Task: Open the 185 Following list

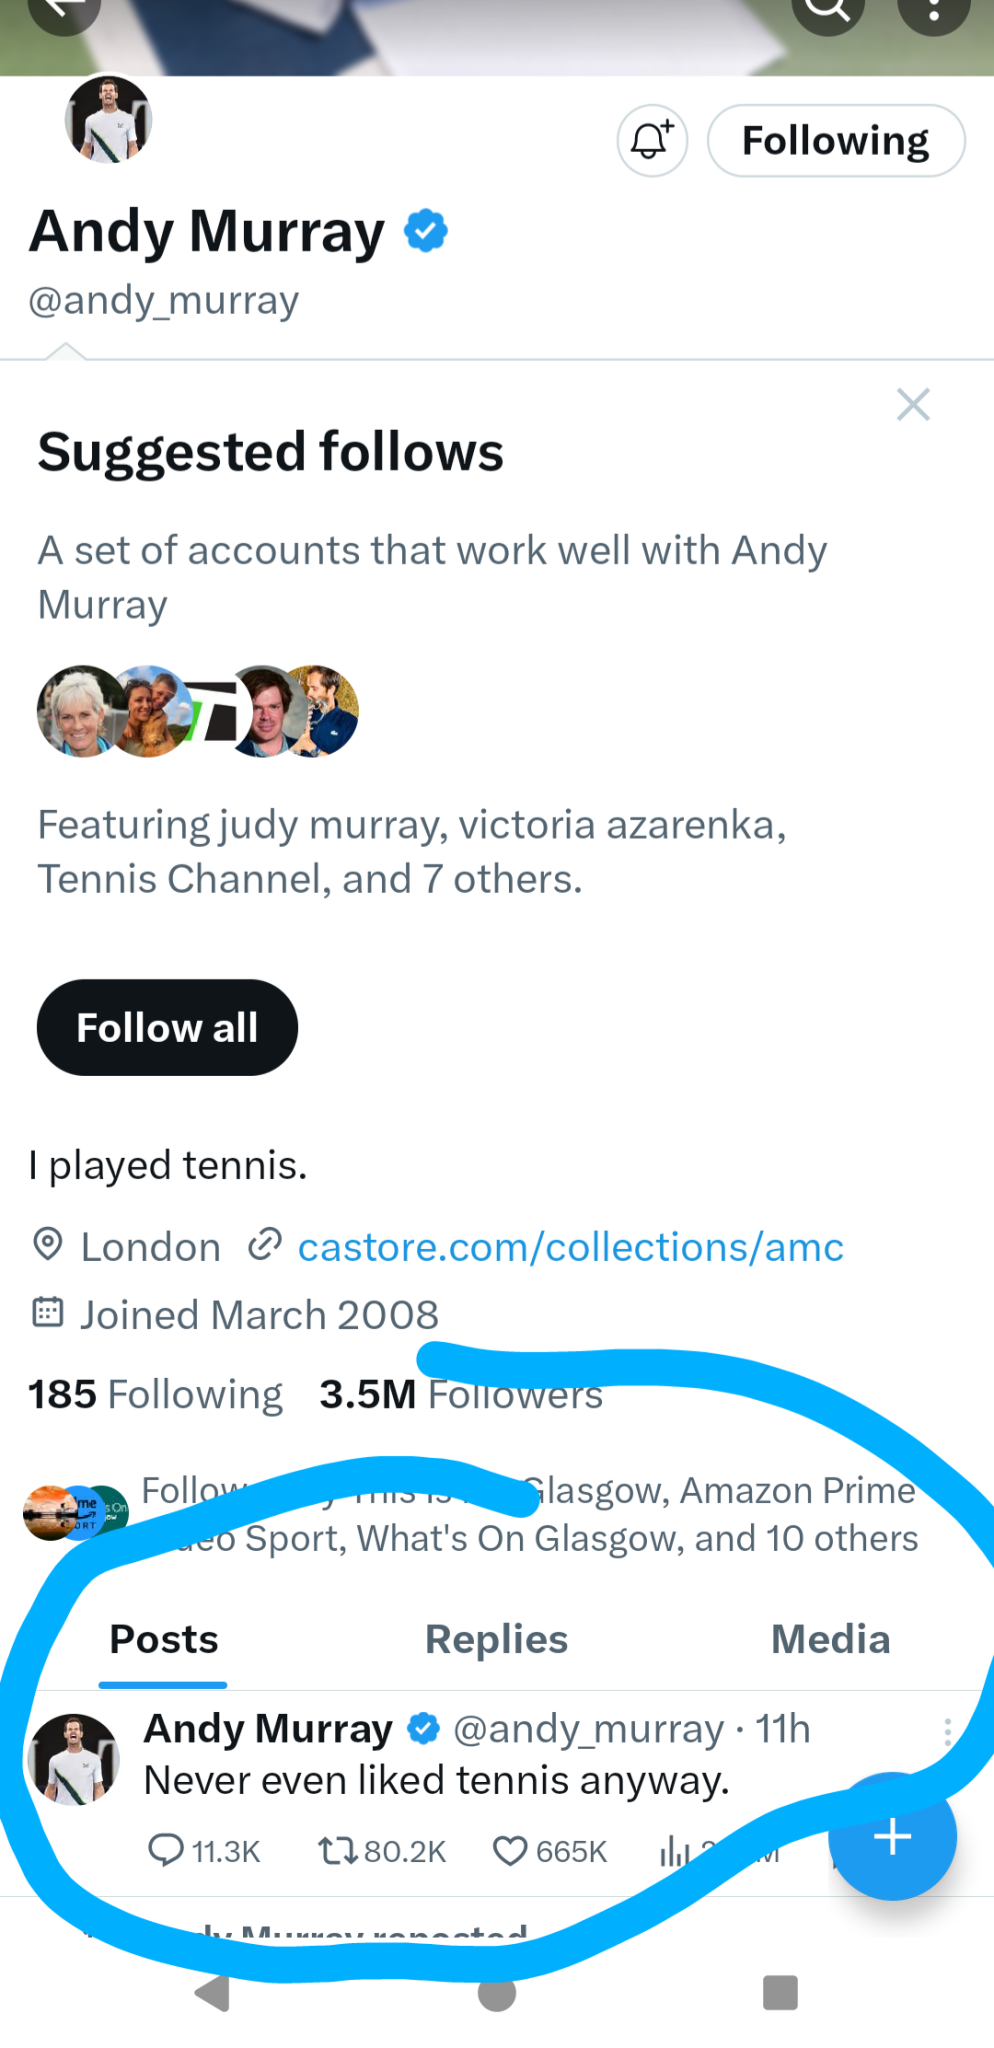Action: pyautogui.click(x=155, y=1394)
